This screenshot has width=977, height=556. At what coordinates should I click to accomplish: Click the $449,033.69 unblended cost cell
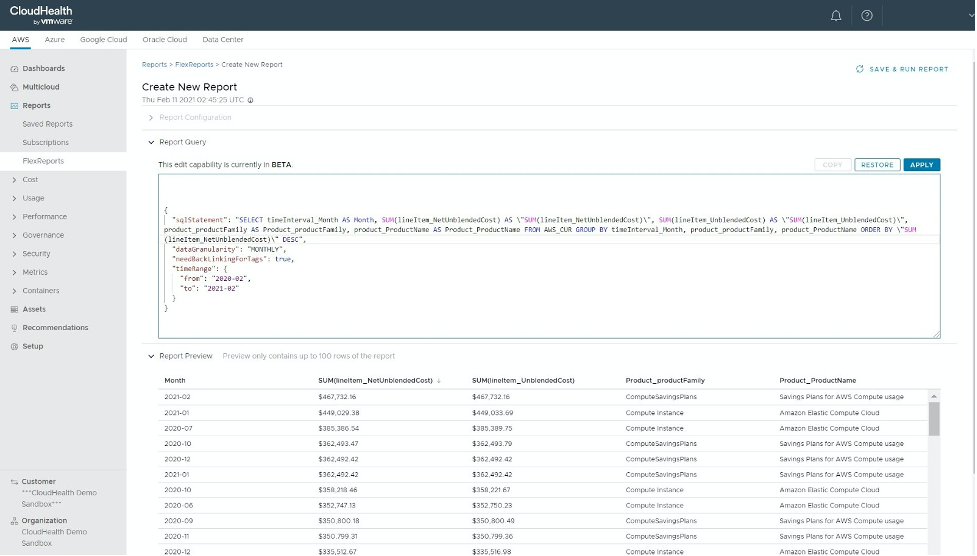pos(492,413)
